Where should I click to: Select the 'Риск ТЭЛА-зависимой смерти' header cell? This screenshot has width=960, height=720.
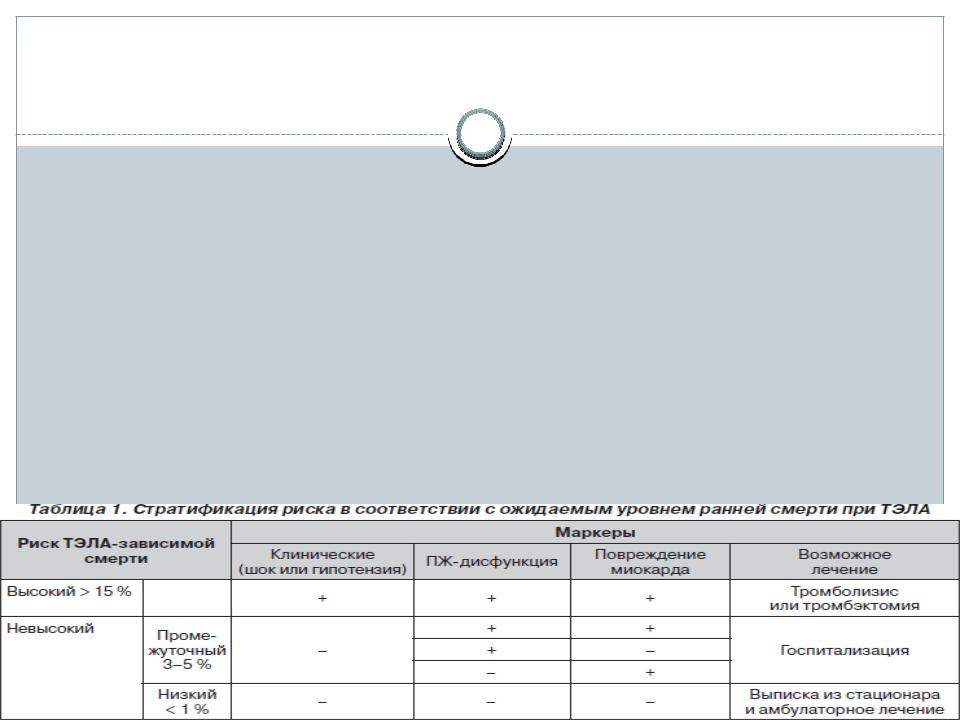pos(116,550)
